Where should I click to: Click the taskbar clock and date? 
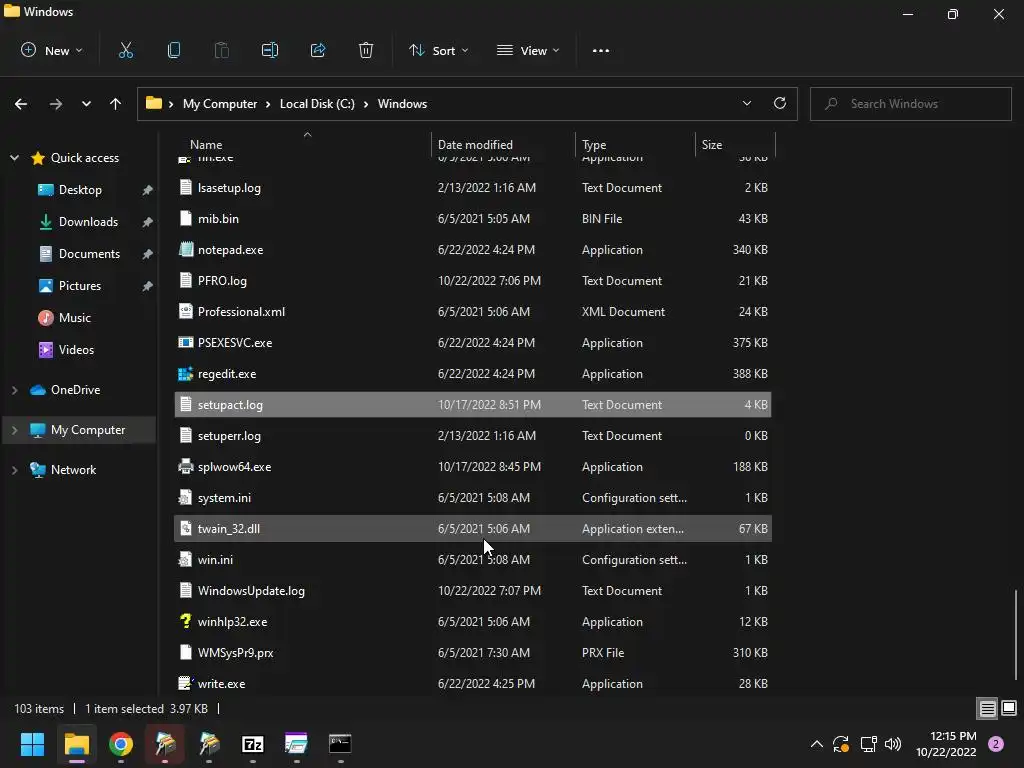pos(946,744)
